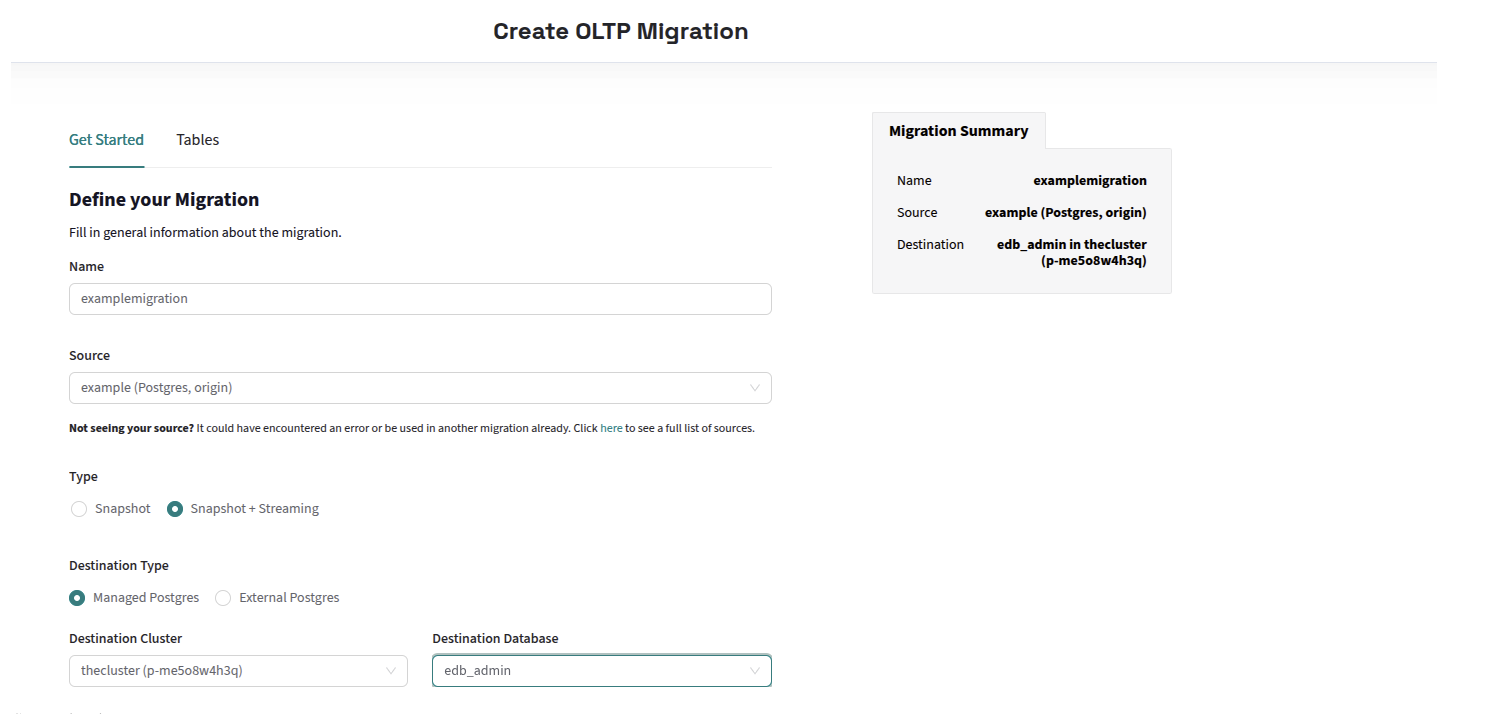Choose Managed Postgres destination type

[x=77, y=597]
